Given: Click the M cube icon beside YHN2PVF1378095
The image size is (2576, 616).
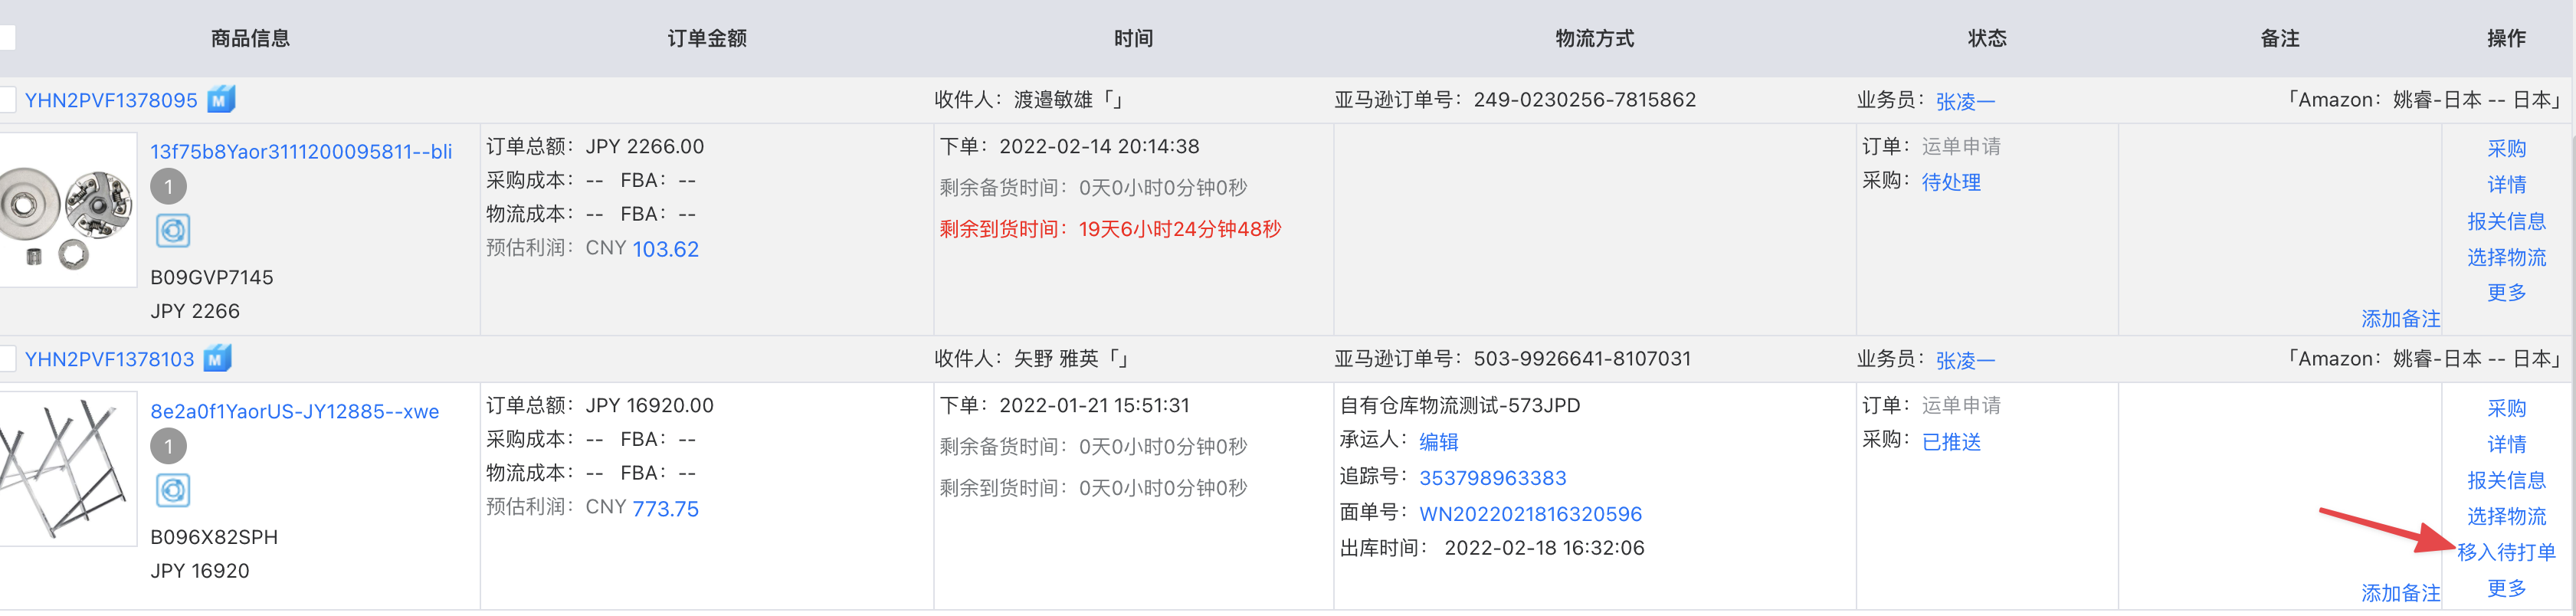Looking at the screenshot, I should (x=221, y=100).
